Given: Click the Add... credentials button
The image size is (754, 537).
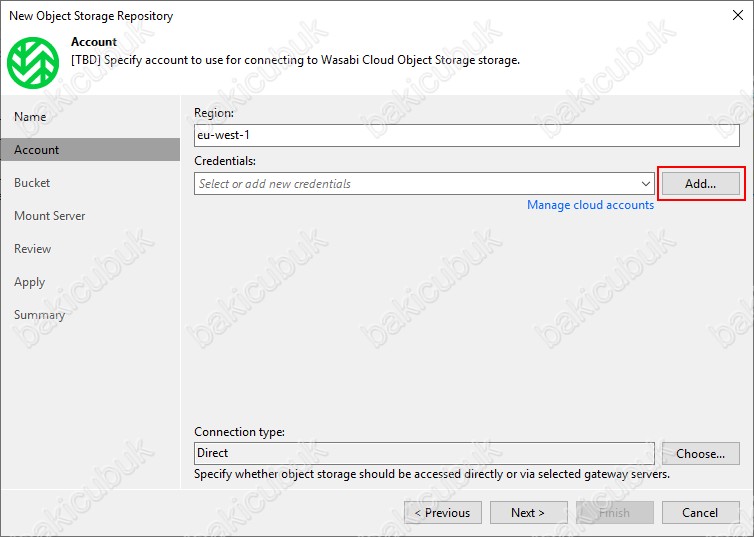Looking at the screenshot, I should point(701,184).
